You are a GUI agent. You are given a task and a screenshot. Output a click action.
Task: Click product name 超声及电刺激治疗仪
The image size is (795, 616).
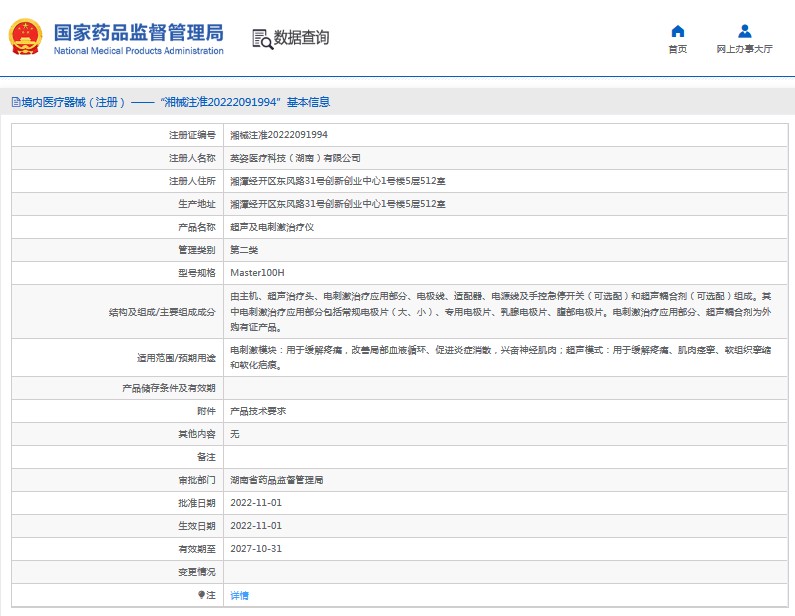pyautogui.click(x=272, y=226)
